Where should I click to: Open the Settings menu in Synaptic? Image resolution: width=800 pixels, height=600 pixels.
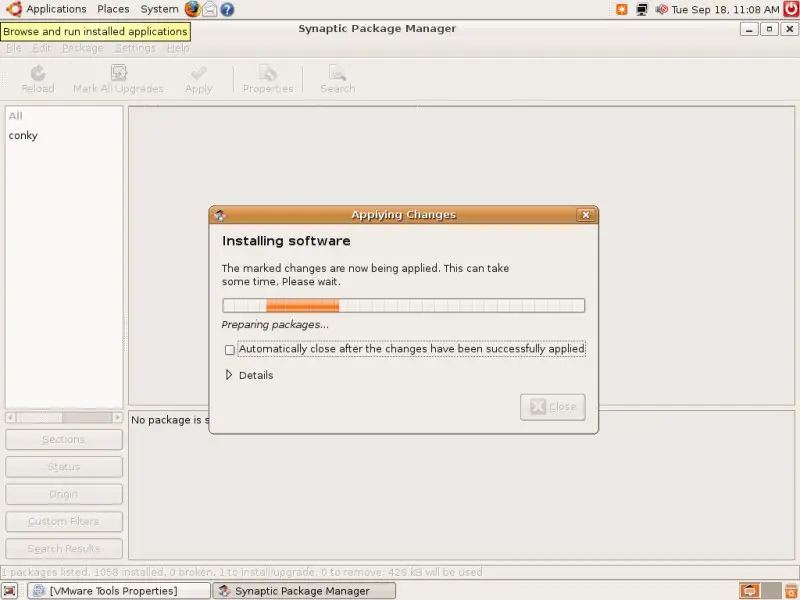click(x=135, y=48)
